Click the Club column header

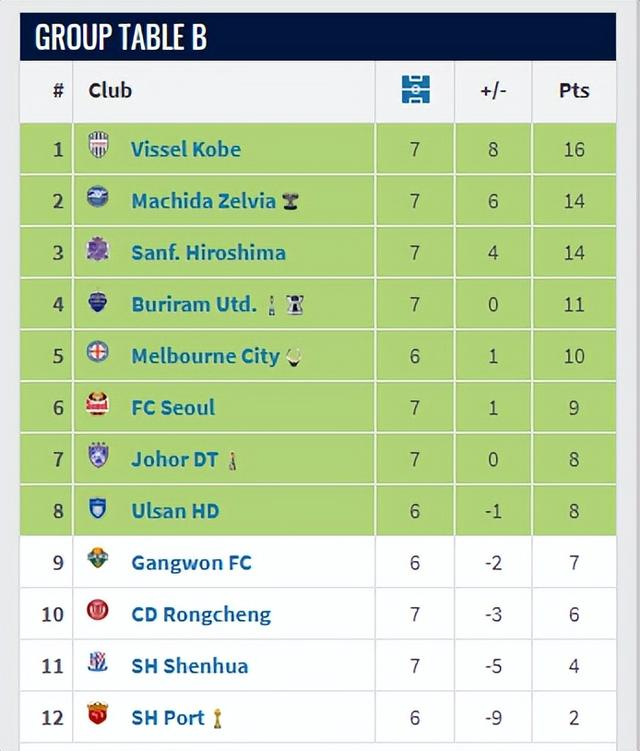(110, 90)
